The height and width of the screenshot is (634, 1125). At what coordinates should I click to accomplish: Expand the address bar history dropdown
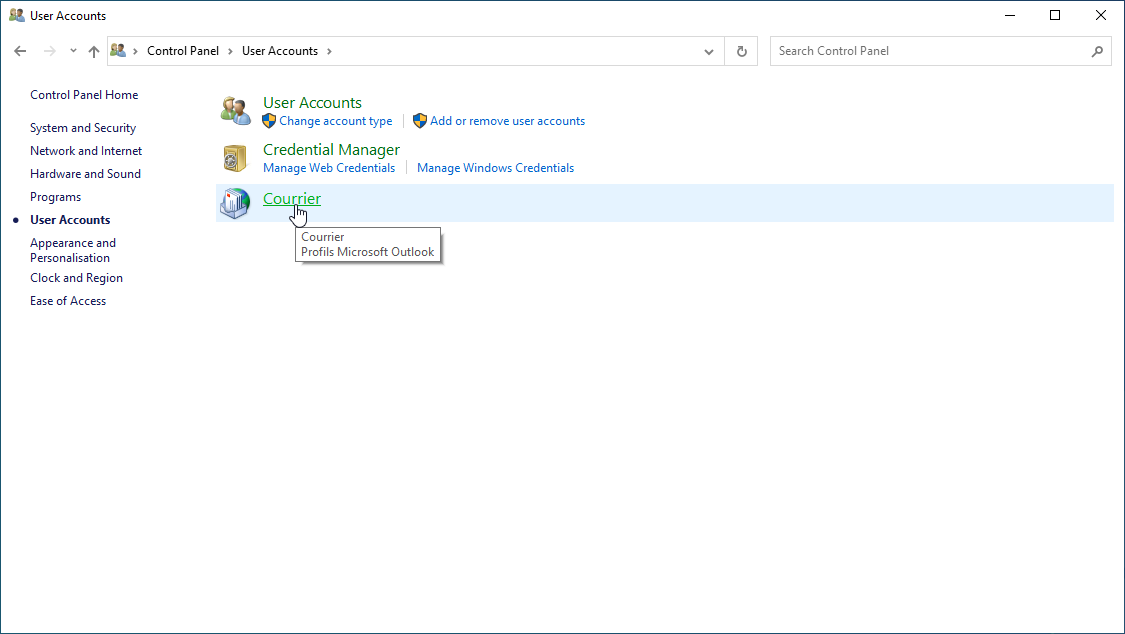tap(709, 51)
